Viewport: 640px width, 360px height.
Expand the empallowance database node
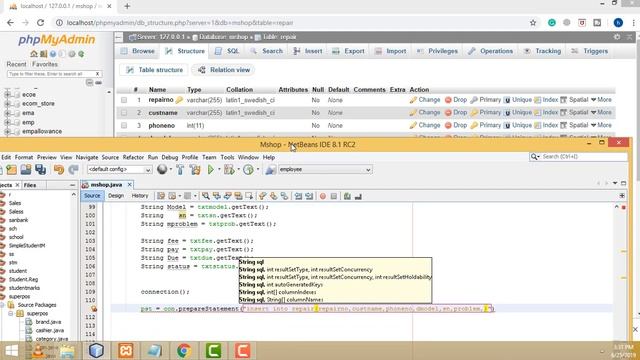point(7,131)
